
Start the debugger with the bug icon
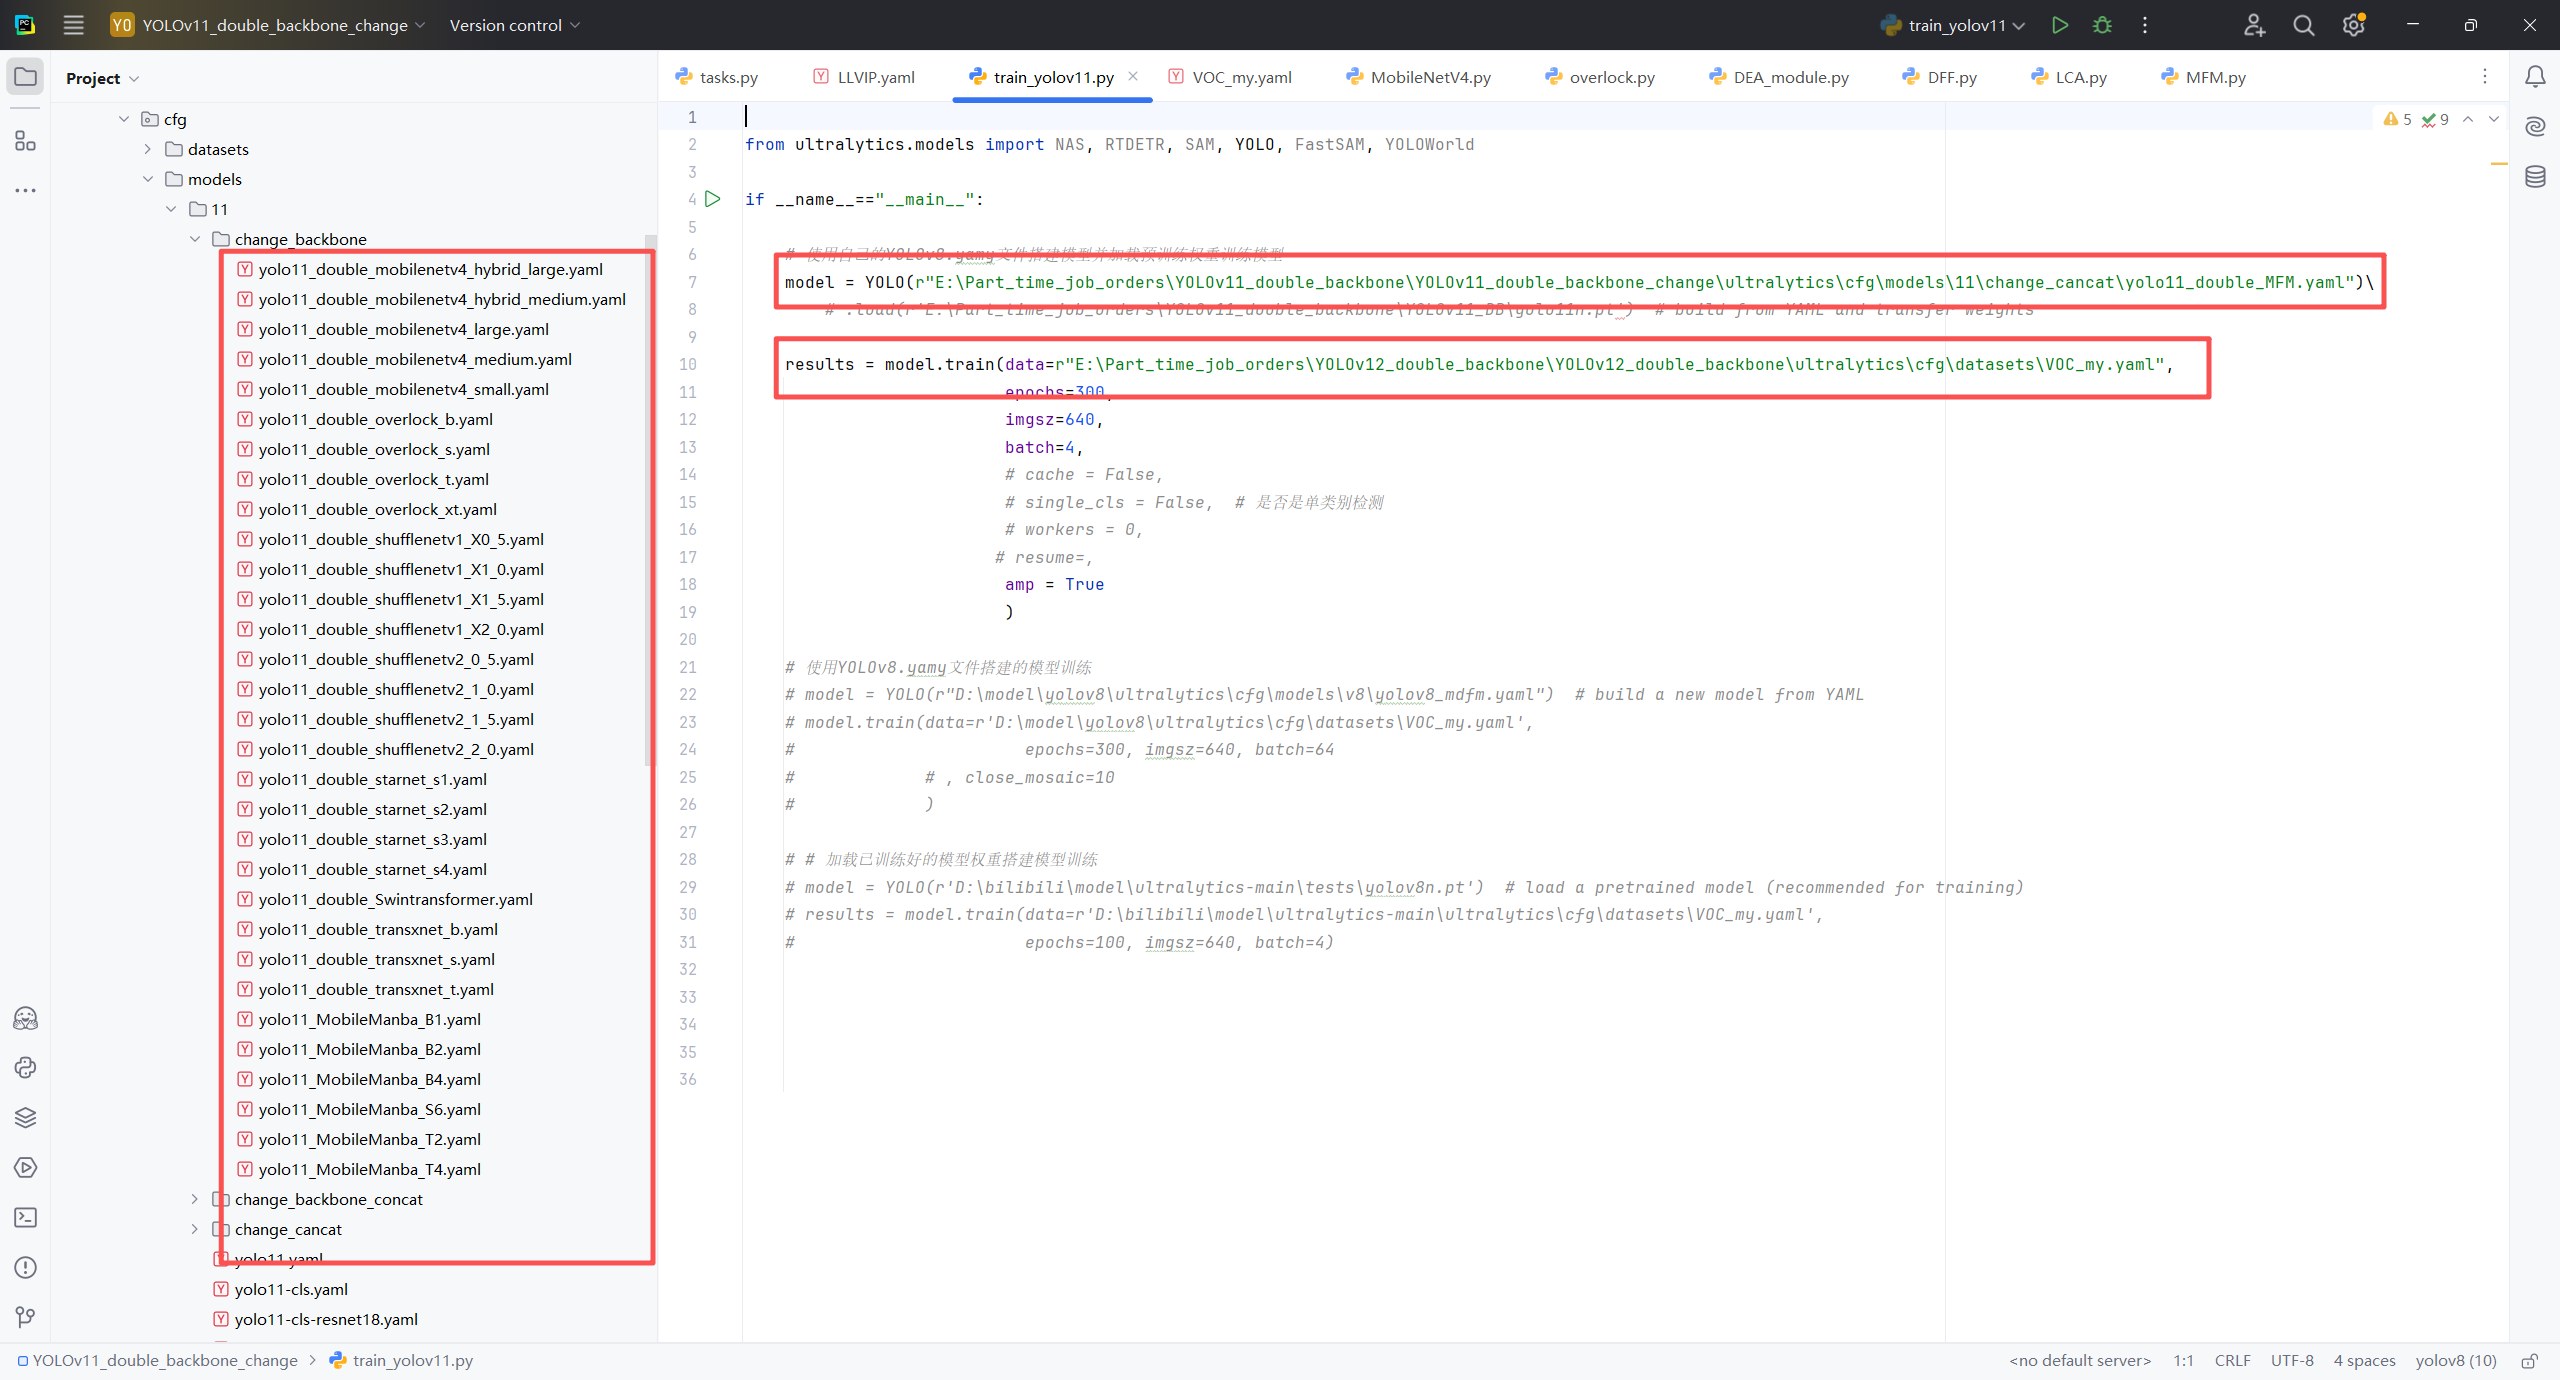(2102, 25)
